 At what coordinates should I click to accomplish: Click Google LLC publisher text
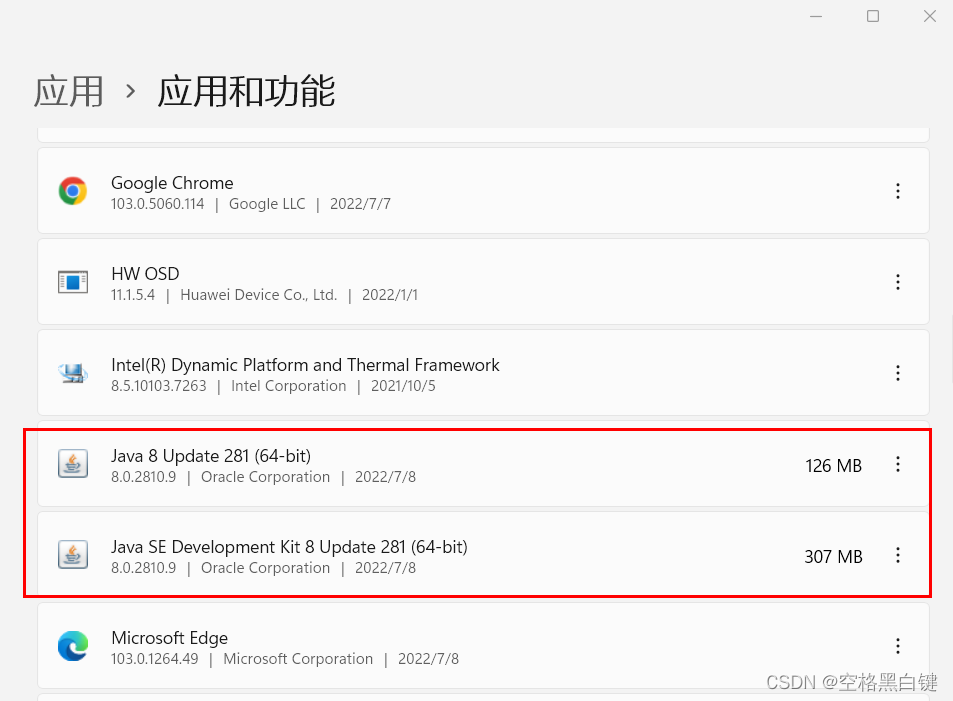[x=267, y=204]
